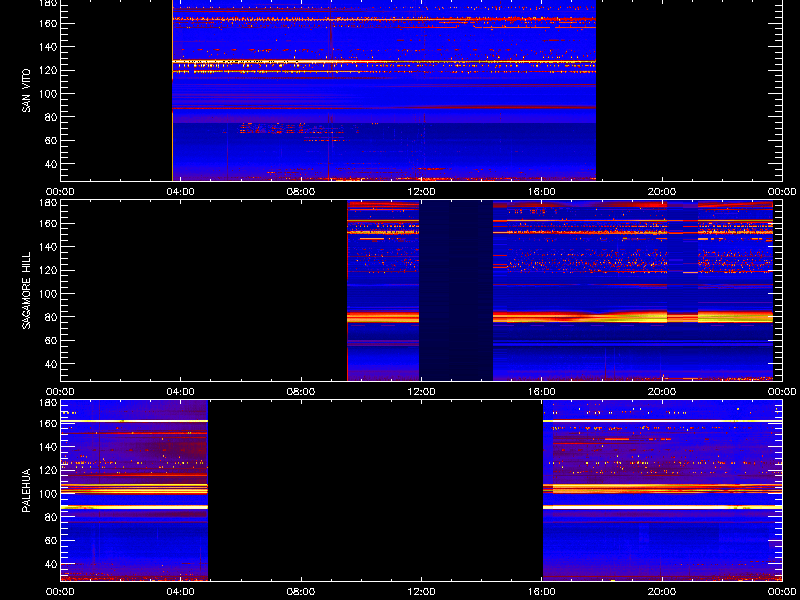This screenshot has height=600, width=800.
Task: Click the 100 frequency label on Palehua axis
Action: (x=48, y=494)
